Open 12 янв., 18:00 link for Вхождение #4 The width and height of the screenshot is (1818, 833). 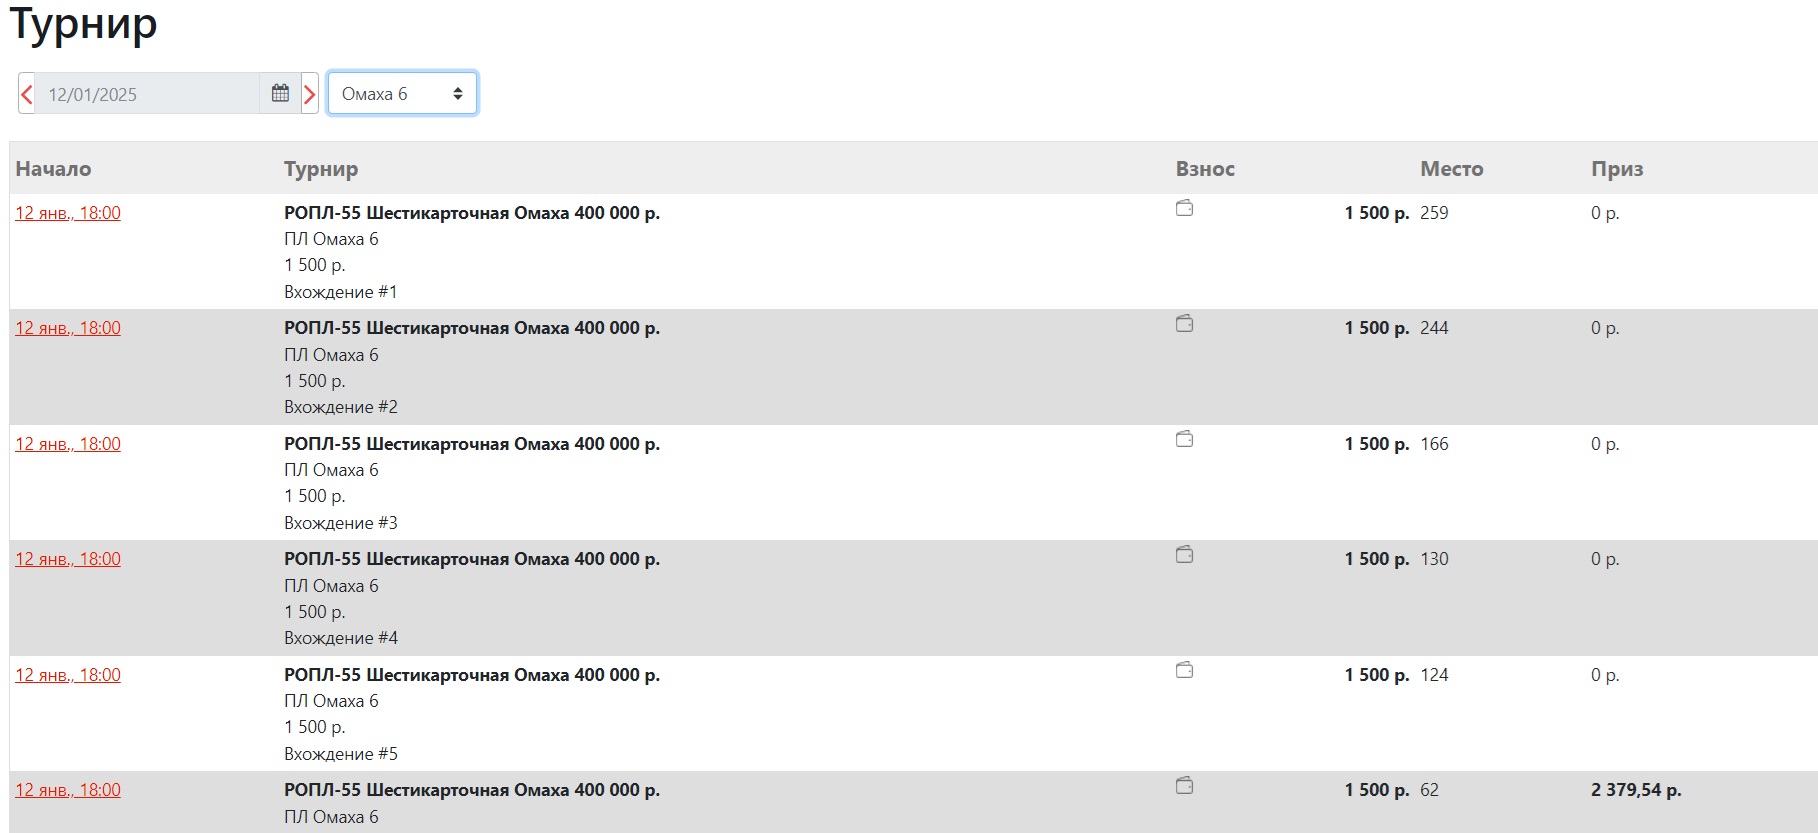coord(68,559)
